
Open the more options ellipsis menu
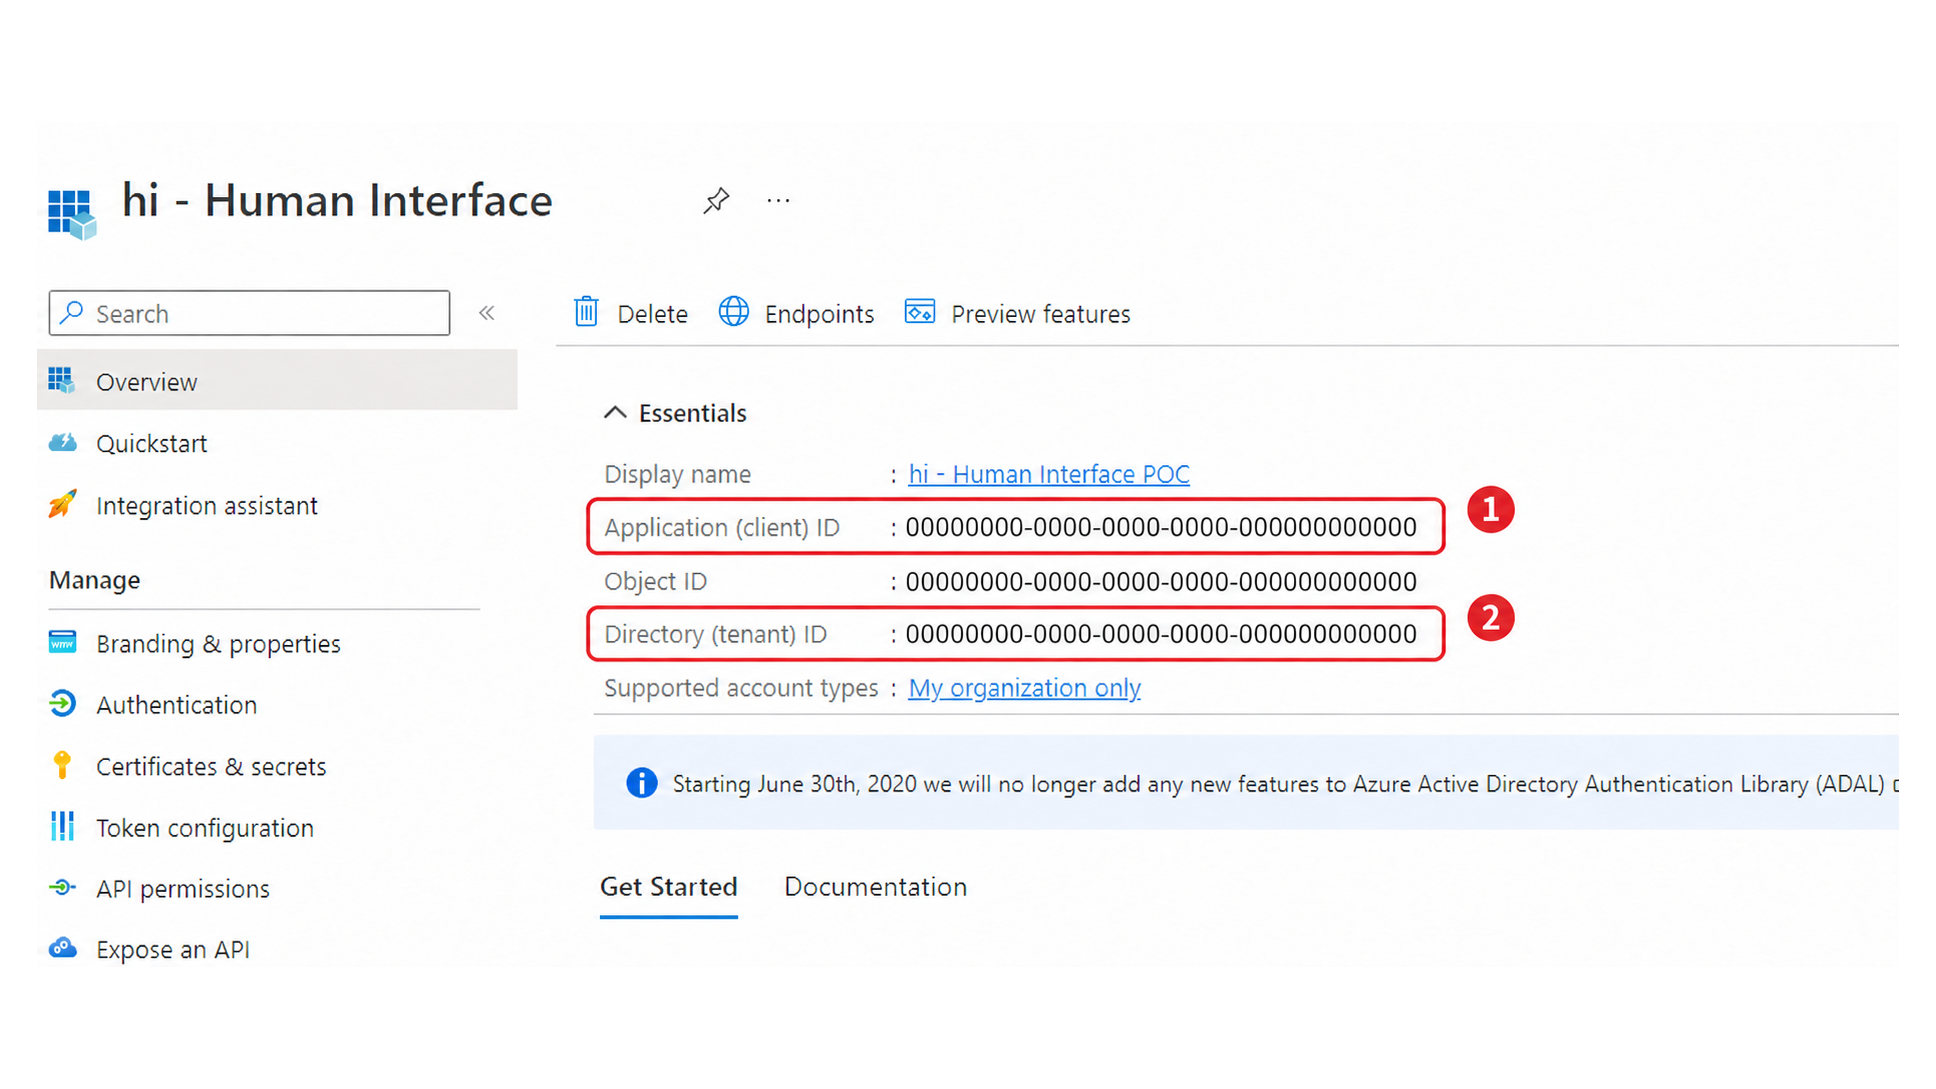(778, 201)
